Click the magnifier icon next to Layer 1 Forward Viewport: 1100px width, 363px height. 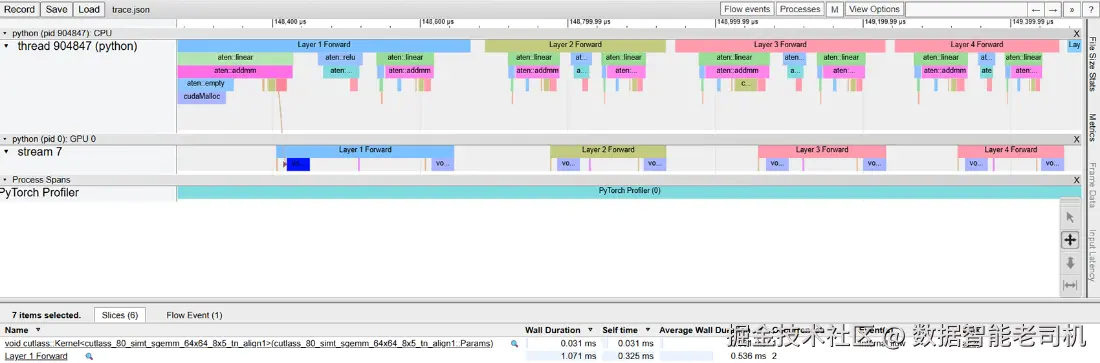pyautogui.click(x=89, y=356)
